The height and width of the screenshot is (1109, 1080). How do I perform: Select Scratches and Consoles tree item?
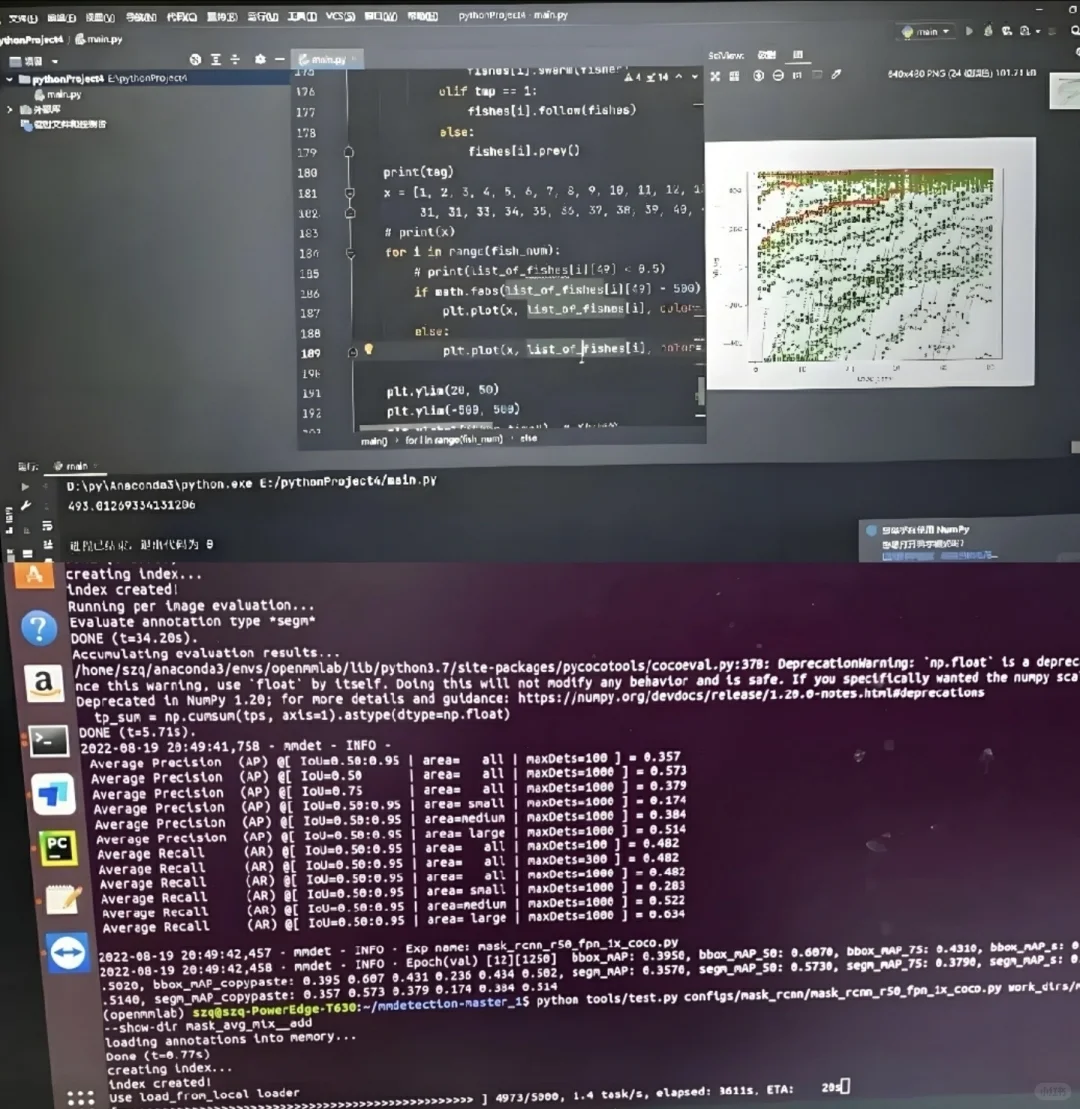[64, 125]
